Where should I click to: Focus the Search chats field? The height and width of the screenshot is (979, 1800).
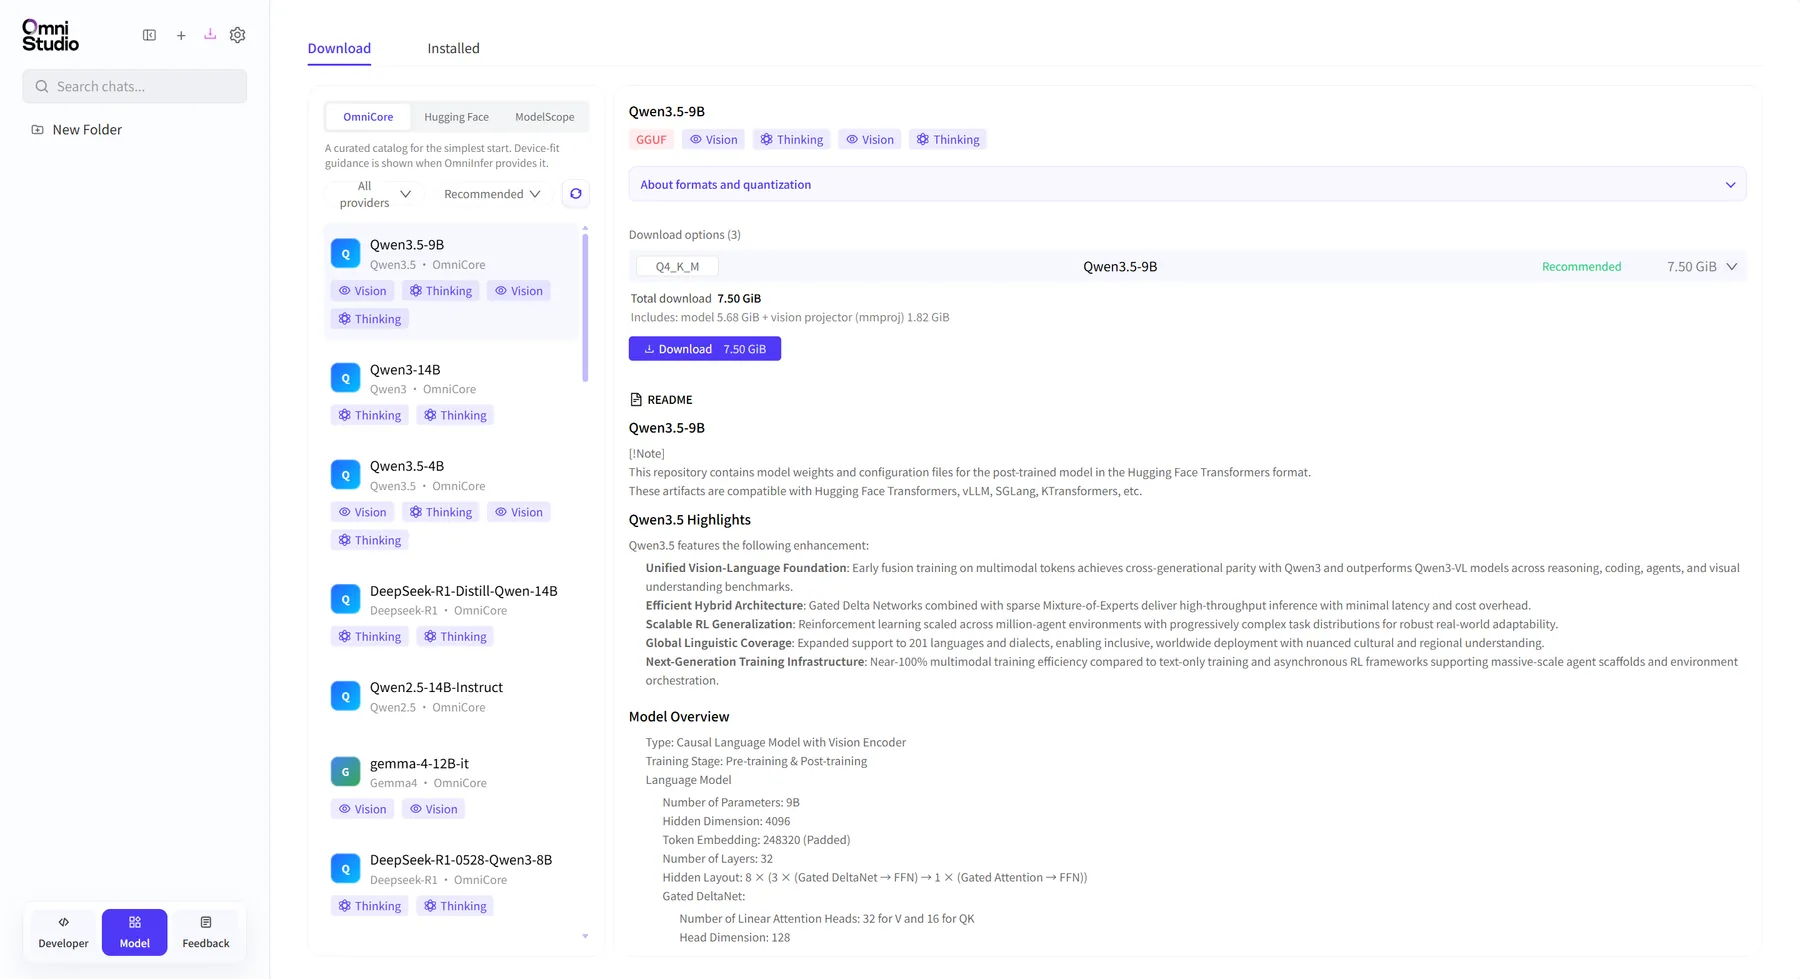point(135,87)
